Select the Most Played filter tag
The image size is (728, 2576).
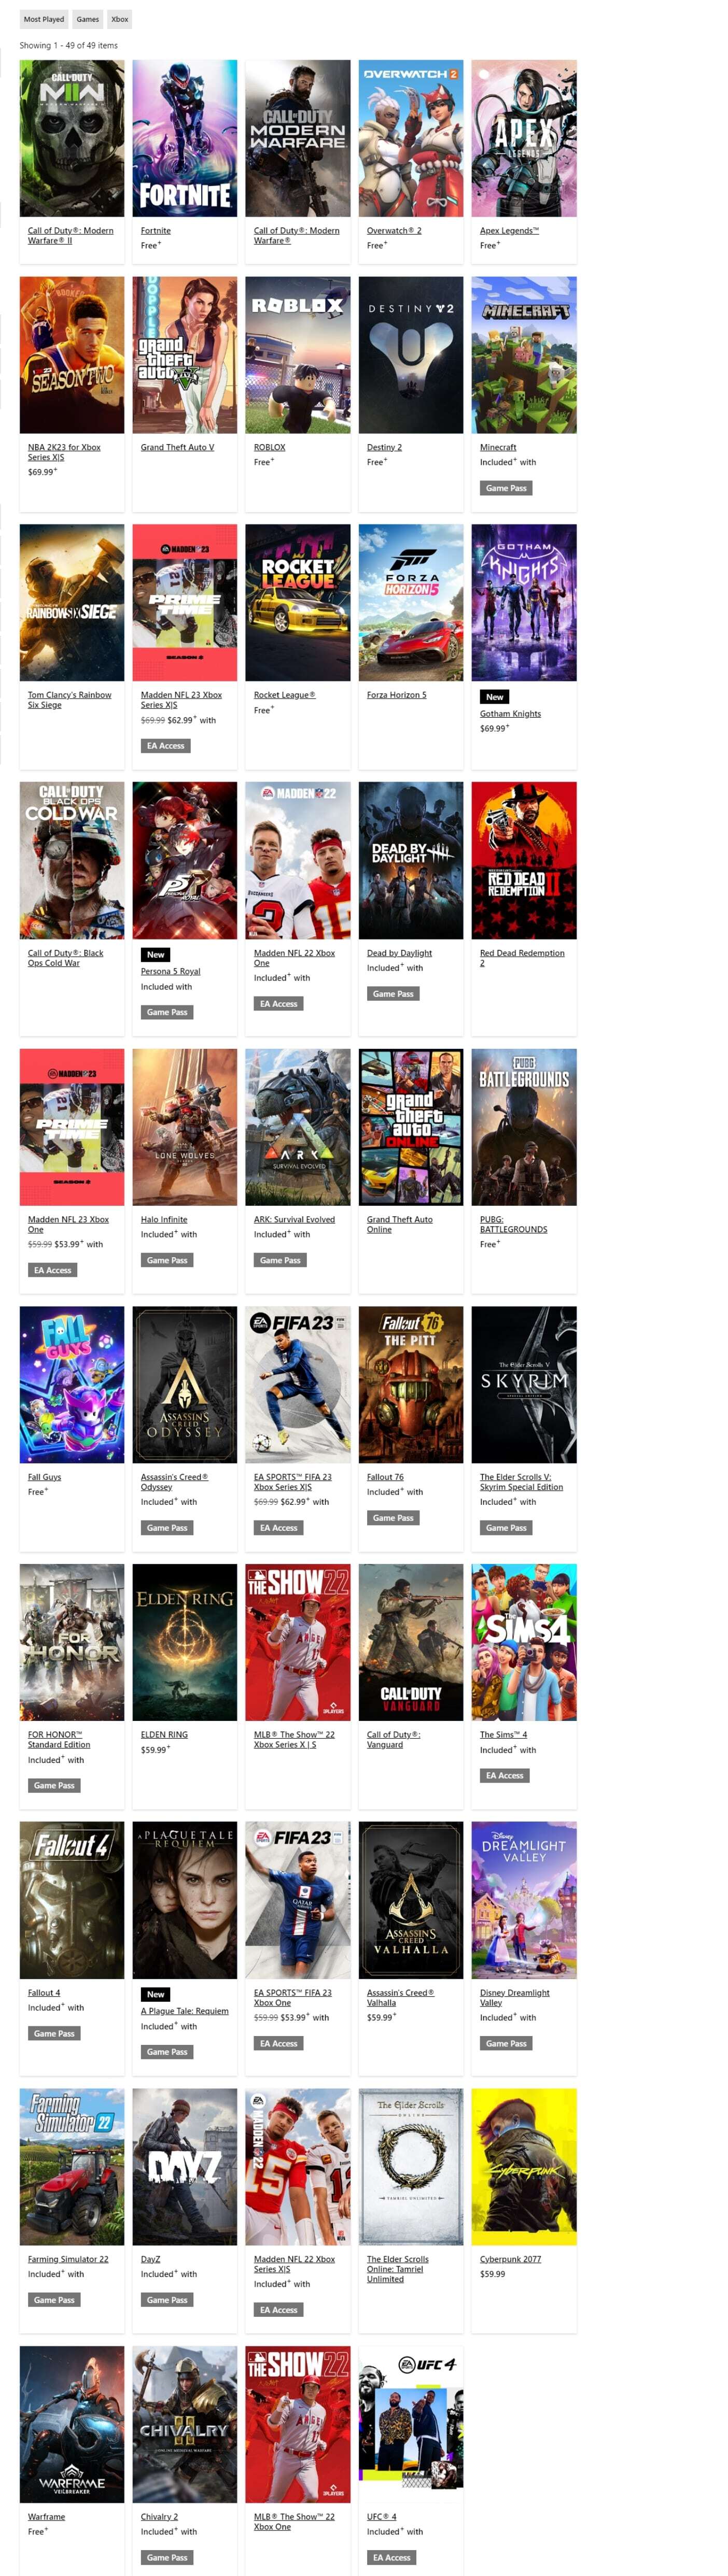click(44, 19)
